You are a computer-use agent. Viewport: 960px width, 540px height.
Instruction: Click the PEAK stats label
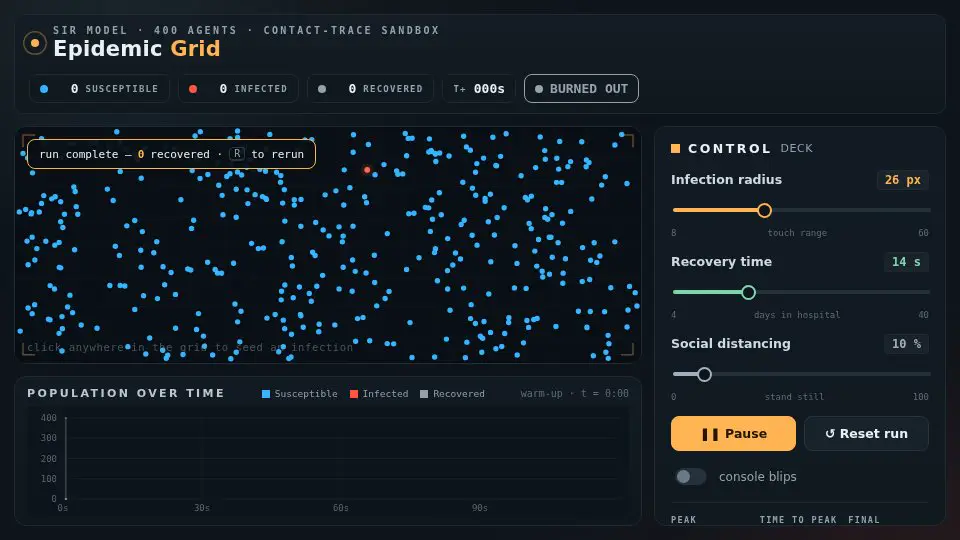coord(683,520)
